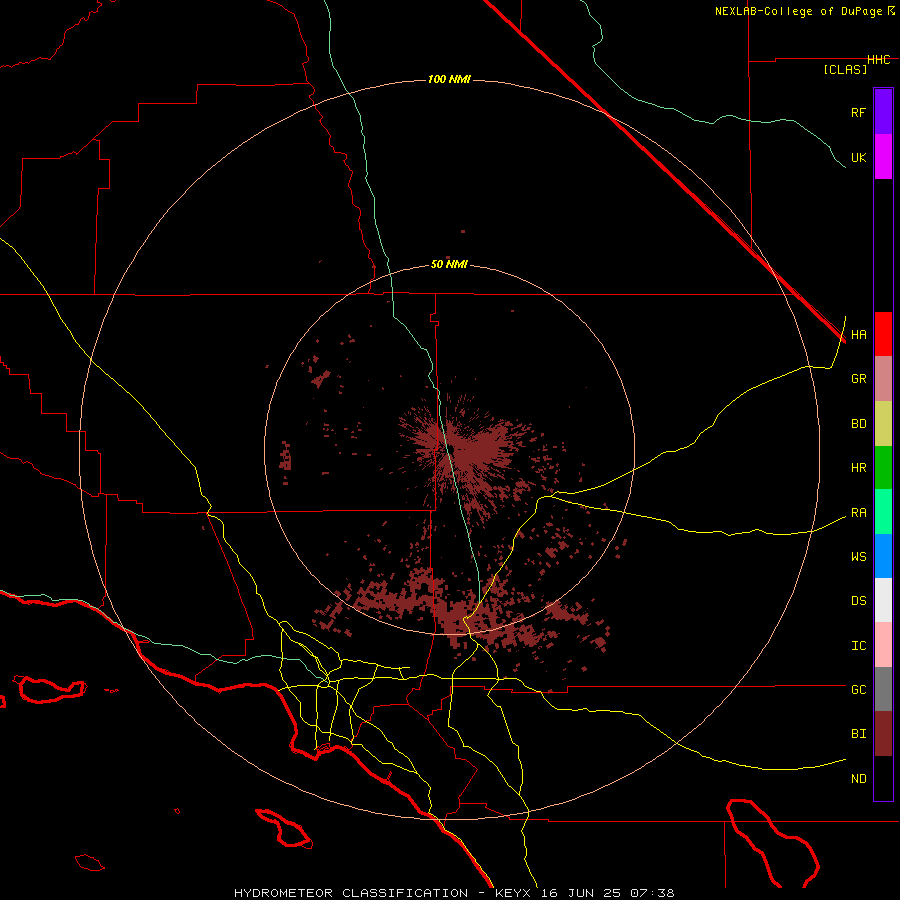The height and width of the screenshot is (900, 900).
Task: Click the "UK" legend label text
Action: (x=858, y=157)
